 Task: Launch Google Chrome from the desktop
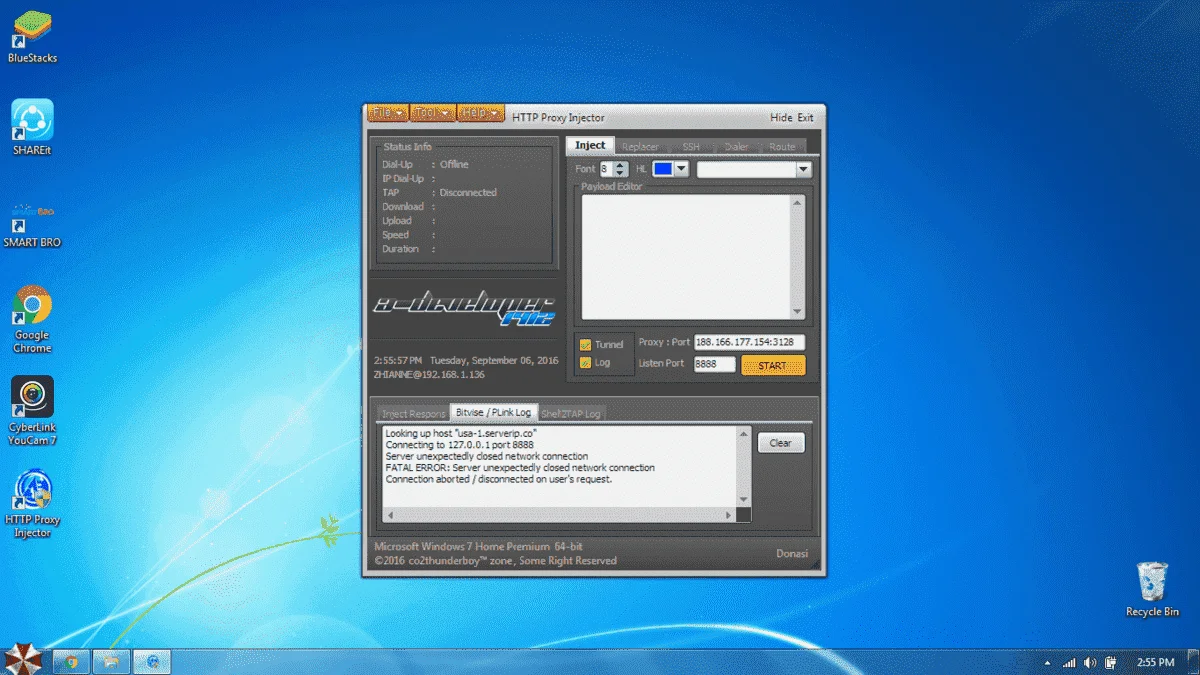[x=32, y=320]
